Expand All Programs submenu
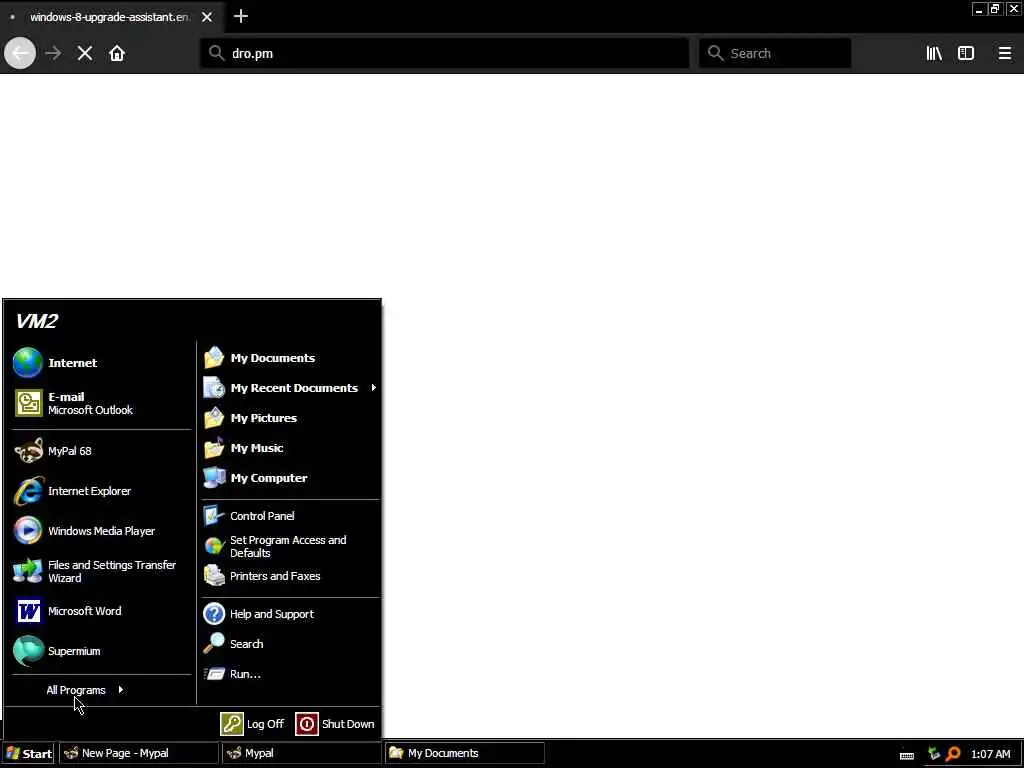Image resolution: width=1024 pixels, height=768 pixels. tap(85, 690)
